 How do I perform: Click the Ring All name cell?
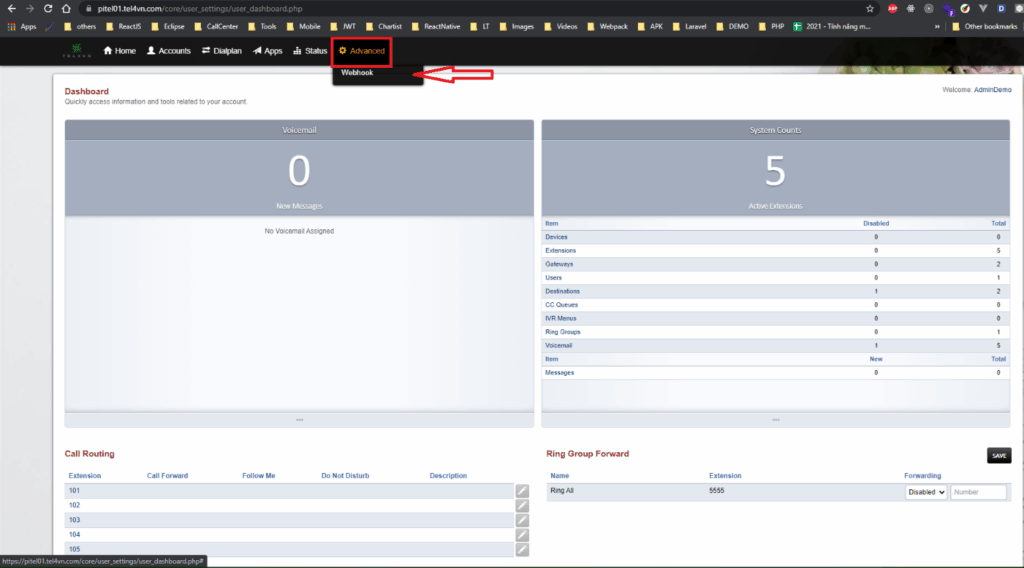pos(562,491)
